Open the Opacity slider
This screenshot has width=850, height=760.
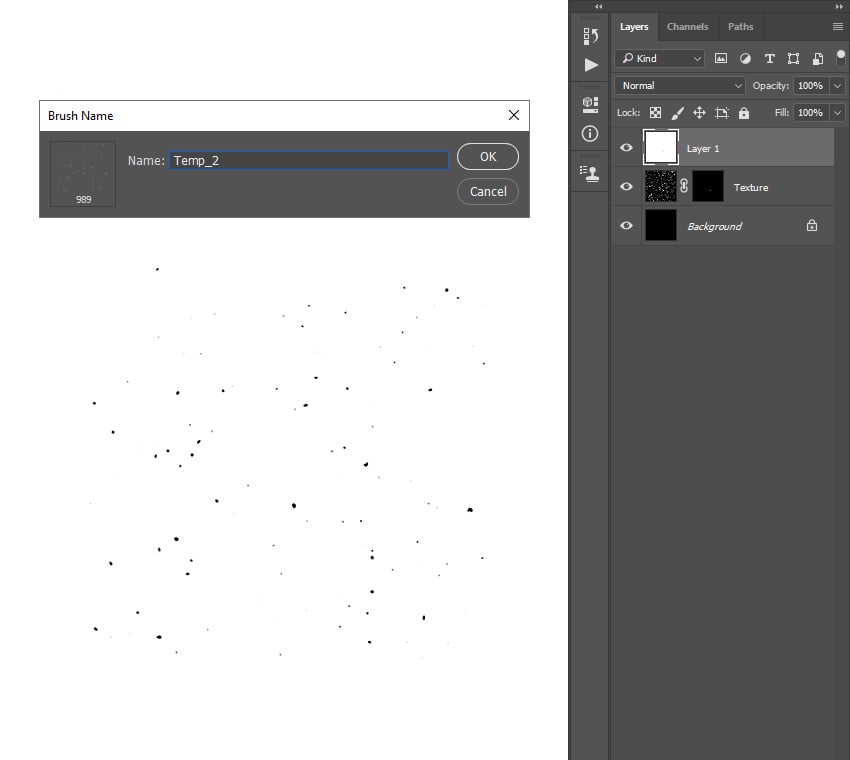pos(836,85)
